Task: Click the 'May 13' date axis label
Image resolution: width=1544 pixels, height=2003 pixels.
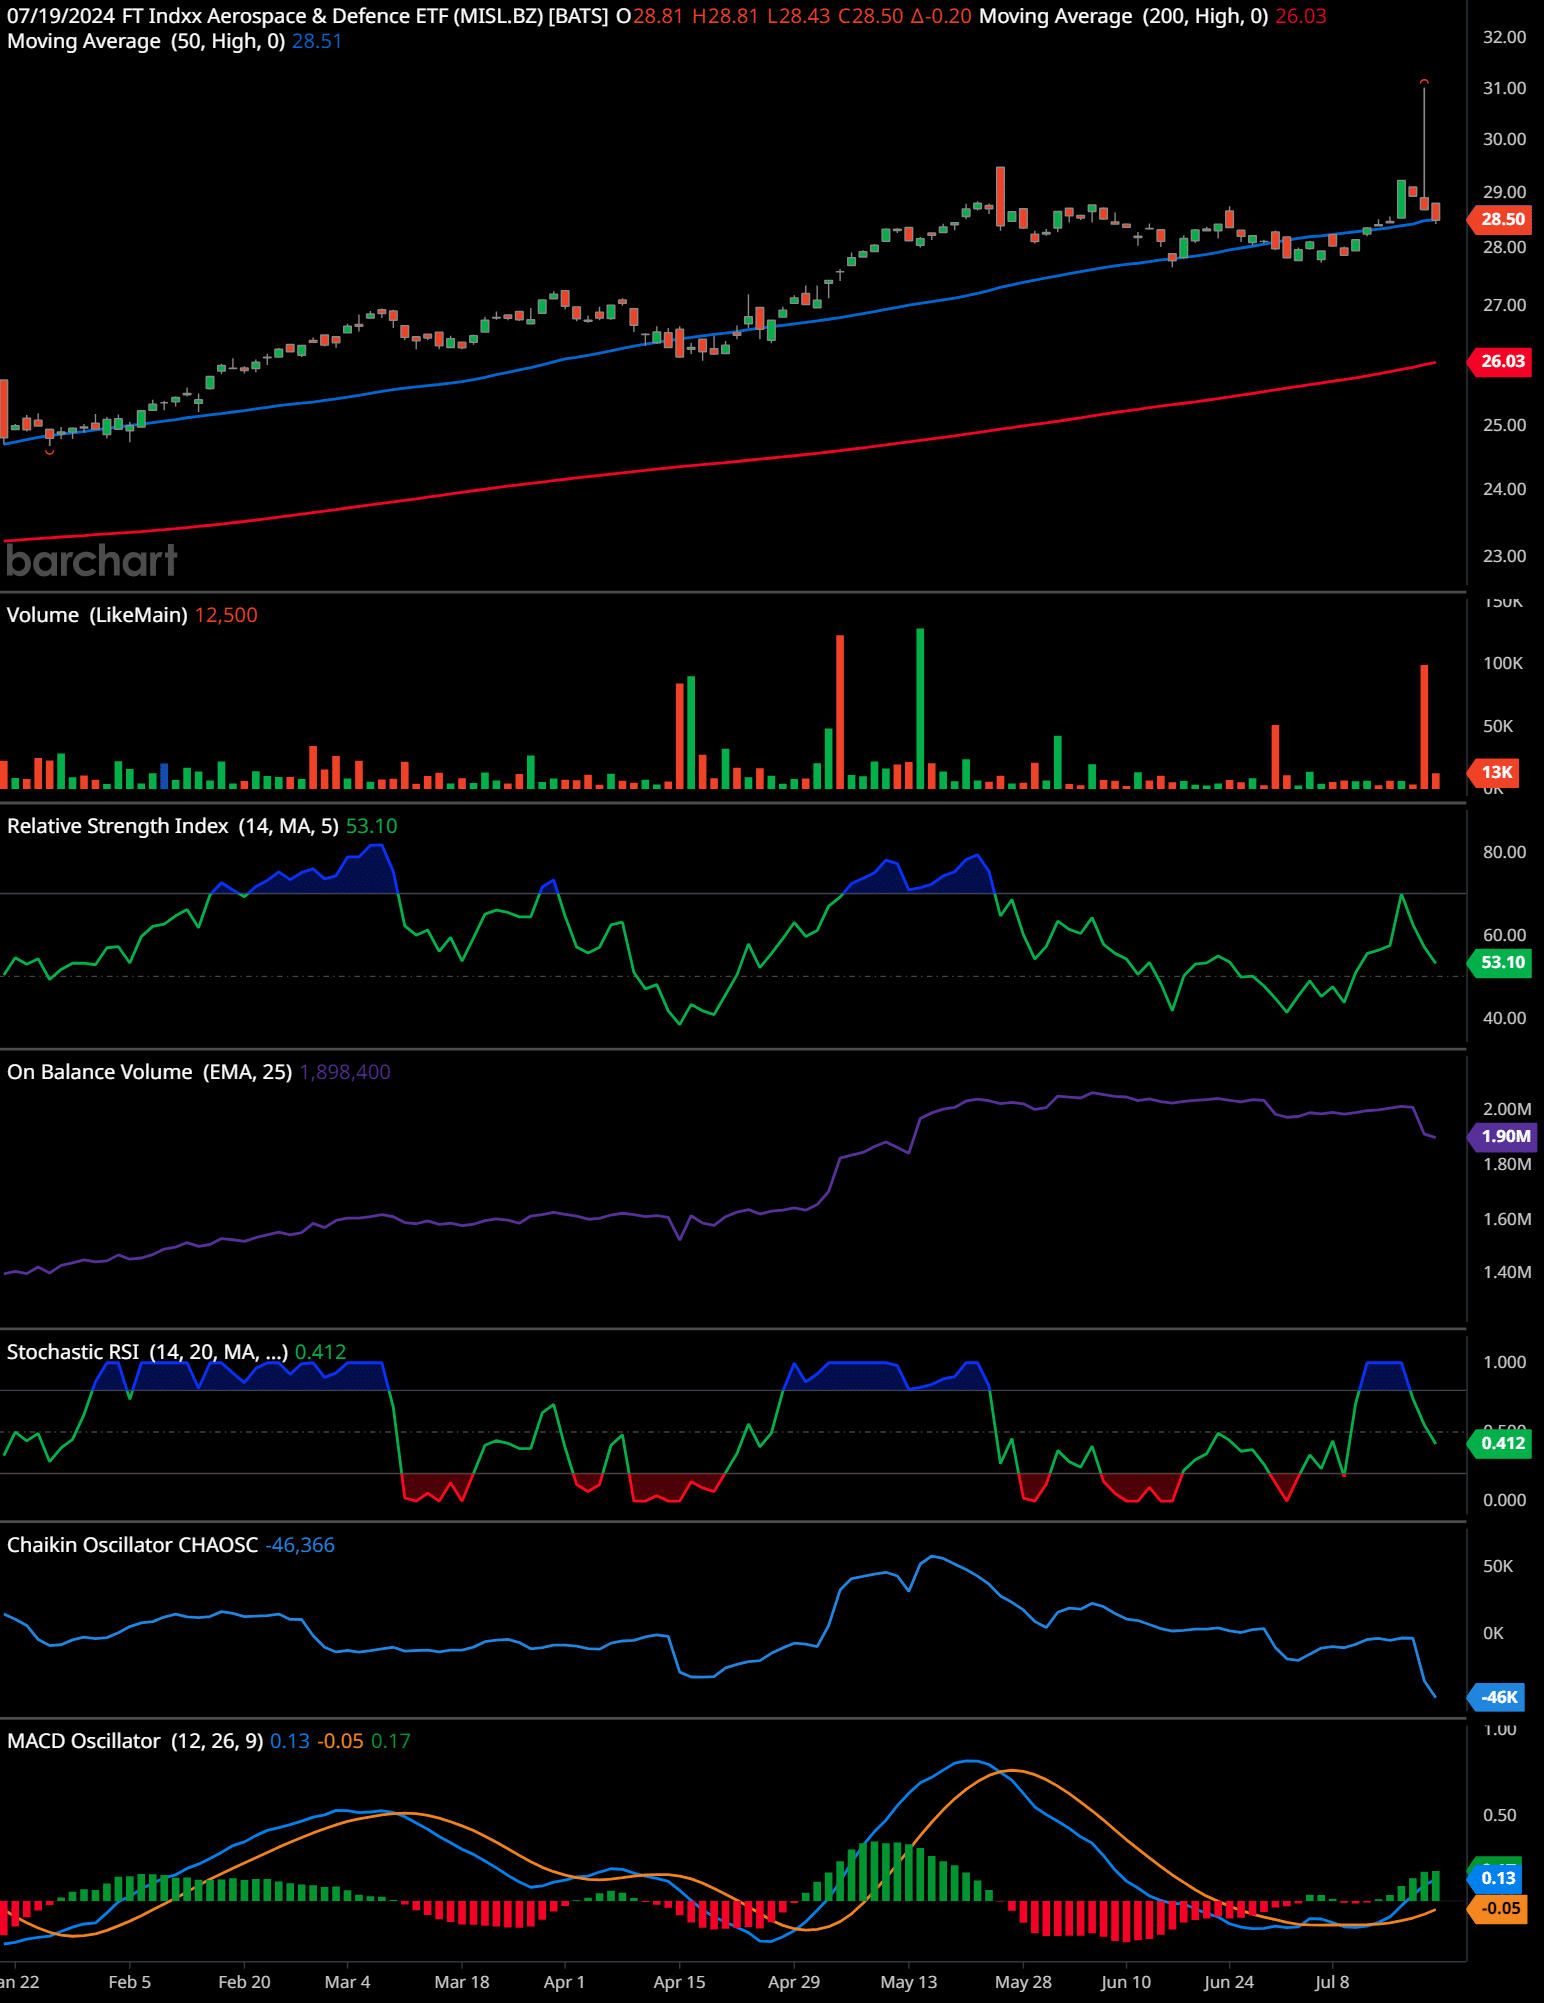Action: (x=909, y=1982)
